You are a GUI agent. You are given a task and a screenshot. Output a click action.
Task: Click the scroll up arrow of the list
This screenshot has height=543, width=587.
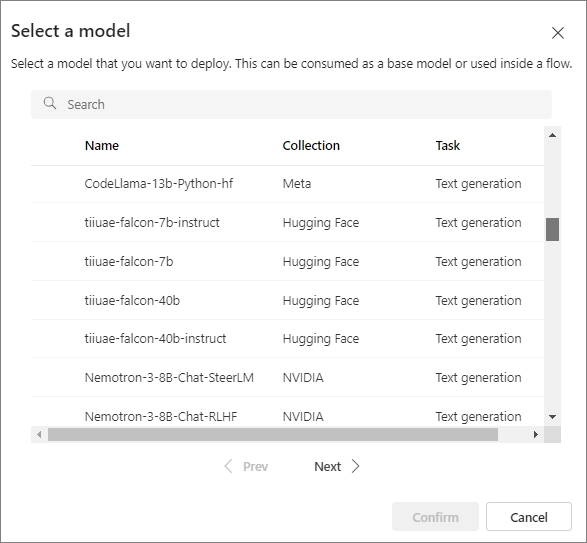tap(552, 135)
